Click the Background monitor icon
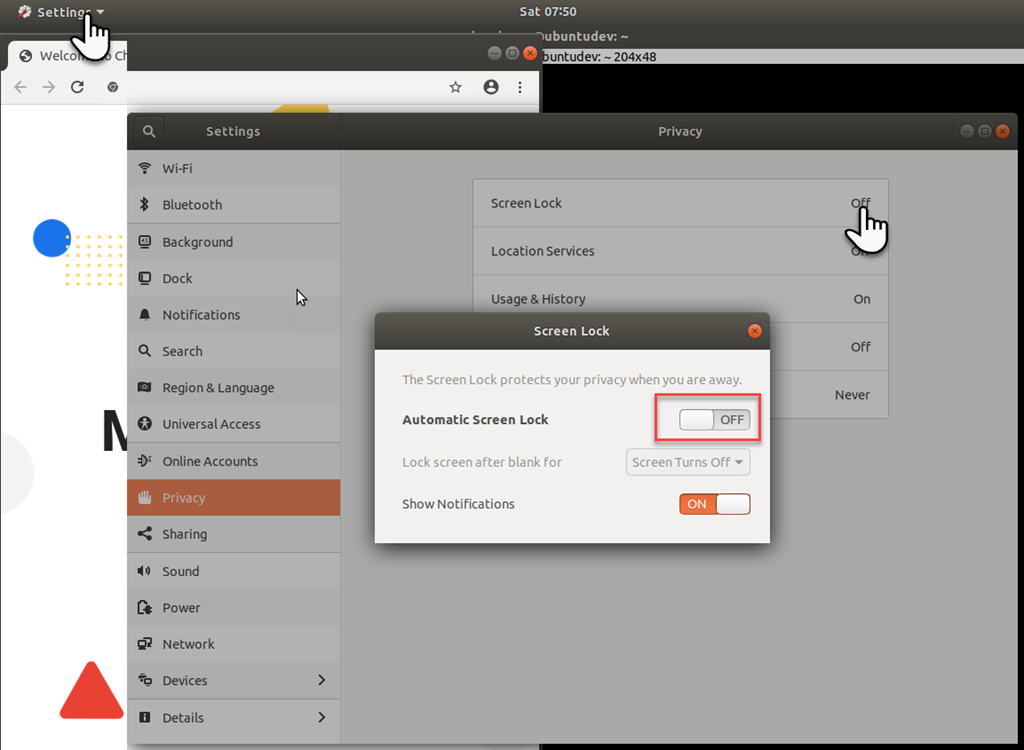Viewport: 1024px width, 750px height. click(x=145, y=242)
